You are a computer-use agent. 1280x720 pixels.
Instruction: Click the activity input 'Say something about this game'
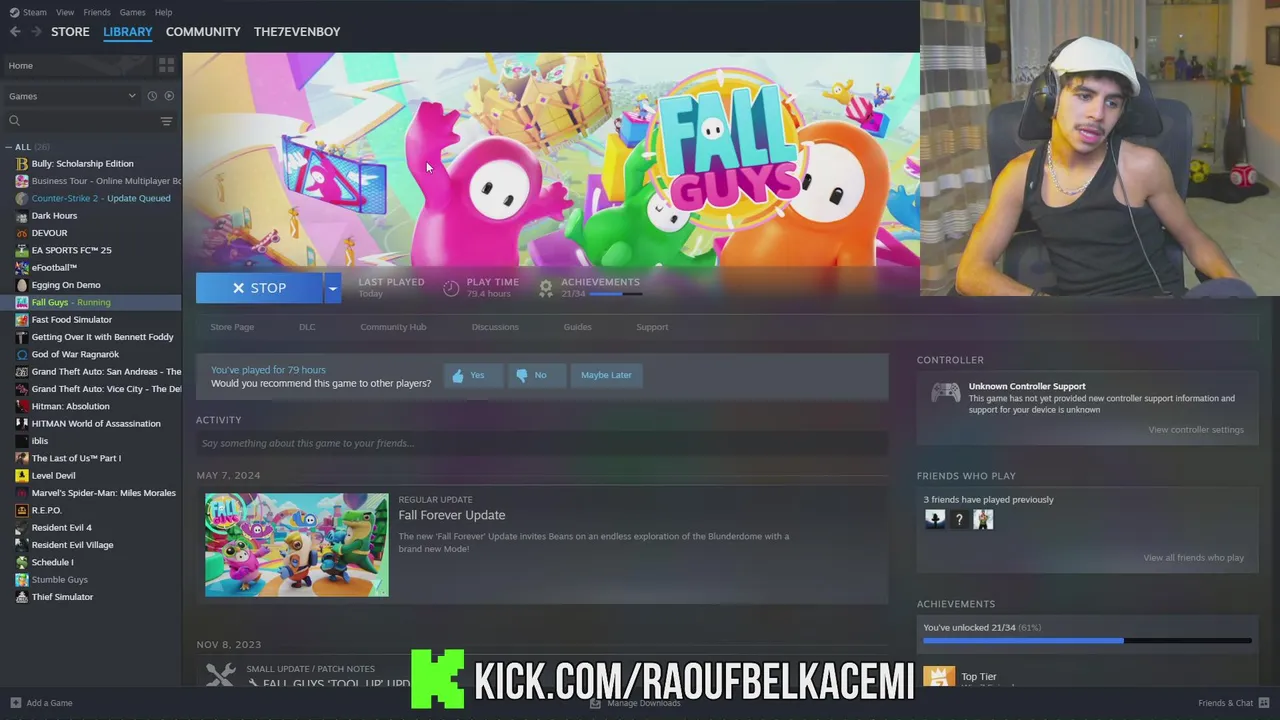(542, 443)
